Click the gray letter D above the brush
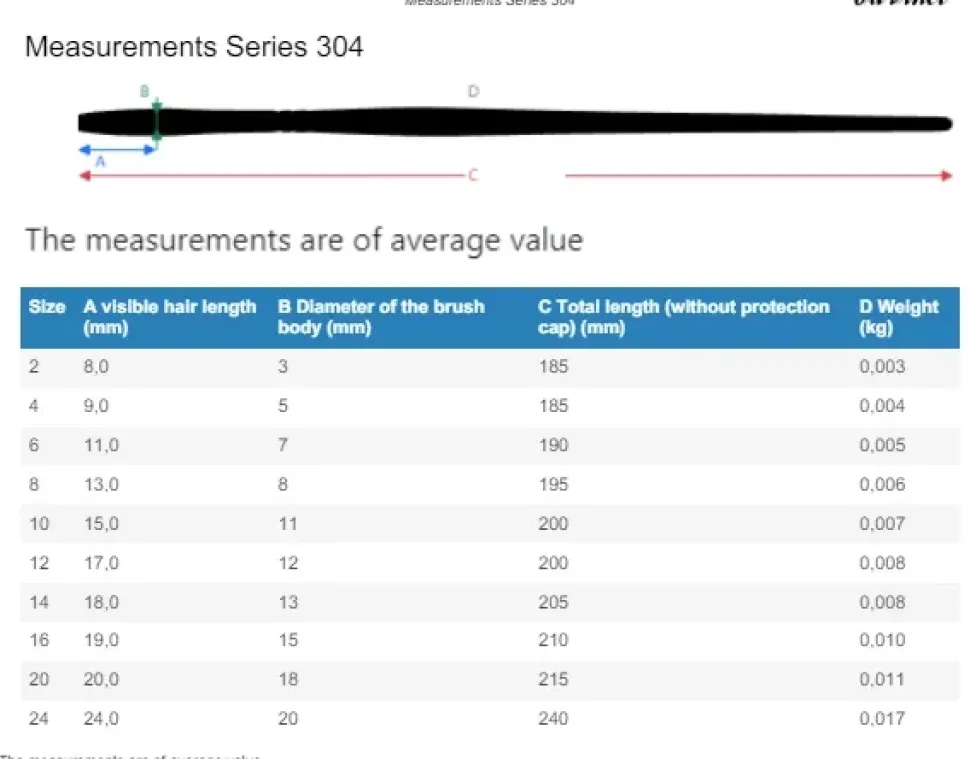Screen dimensions: 970x759 [473, 92]
